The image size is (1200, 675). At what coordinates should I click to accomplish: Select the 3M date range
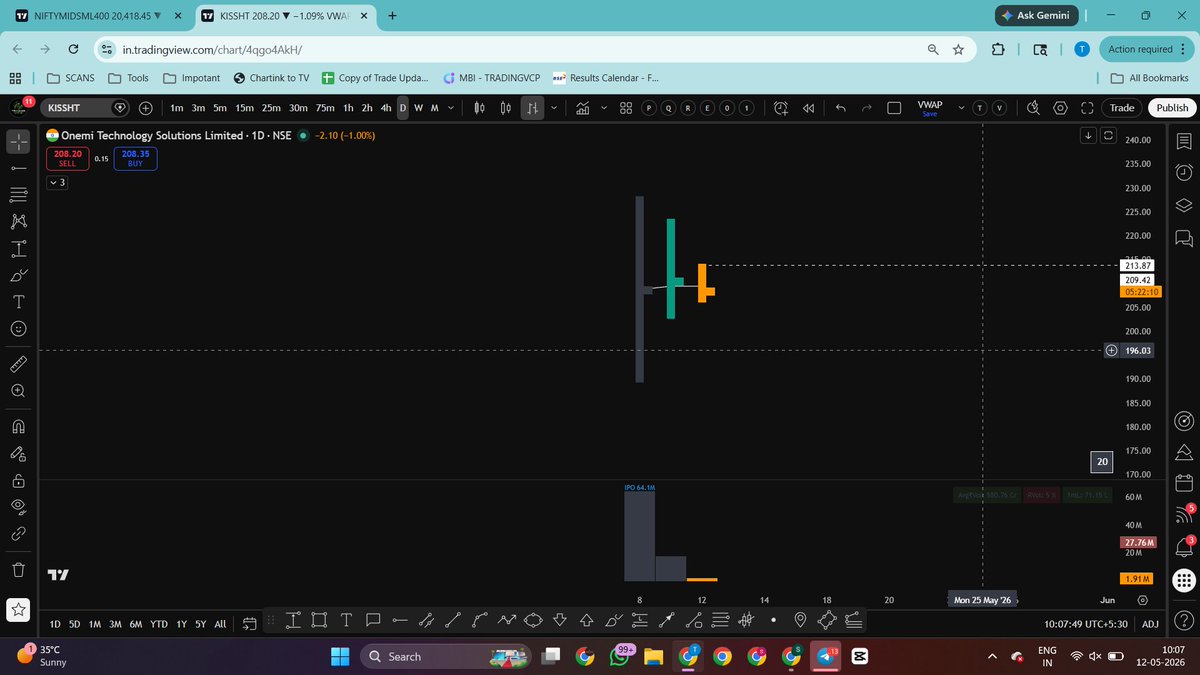tap(114, 624)
